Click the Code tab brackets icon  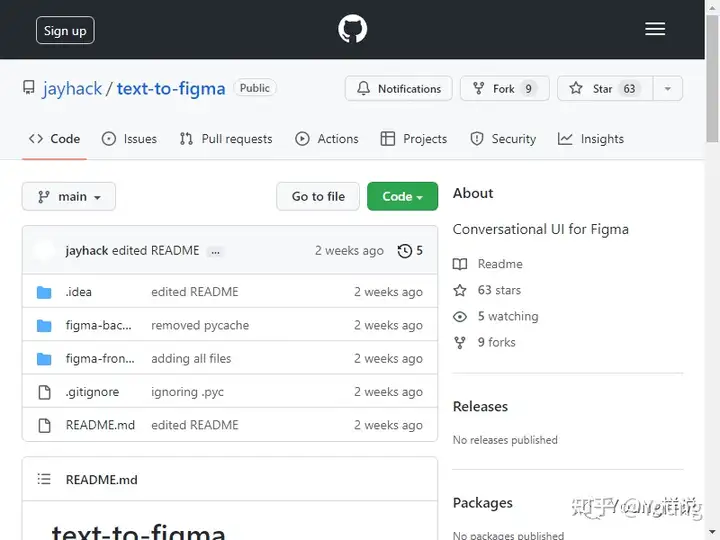36,139
